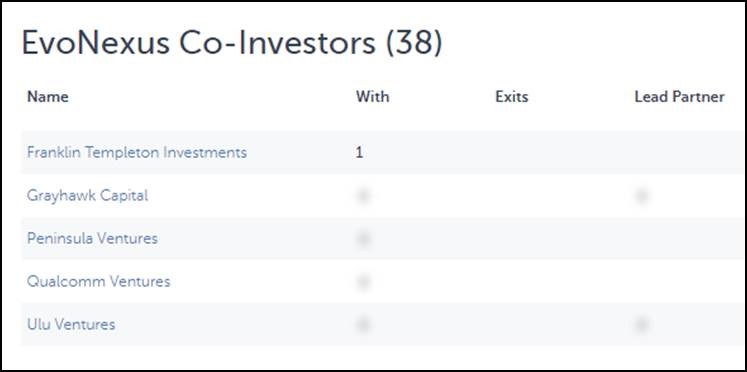Click the blurred Lead Partner value for Ulu Ventures
The height and width of the screenshot is (372, 747).
coord(642,325)
